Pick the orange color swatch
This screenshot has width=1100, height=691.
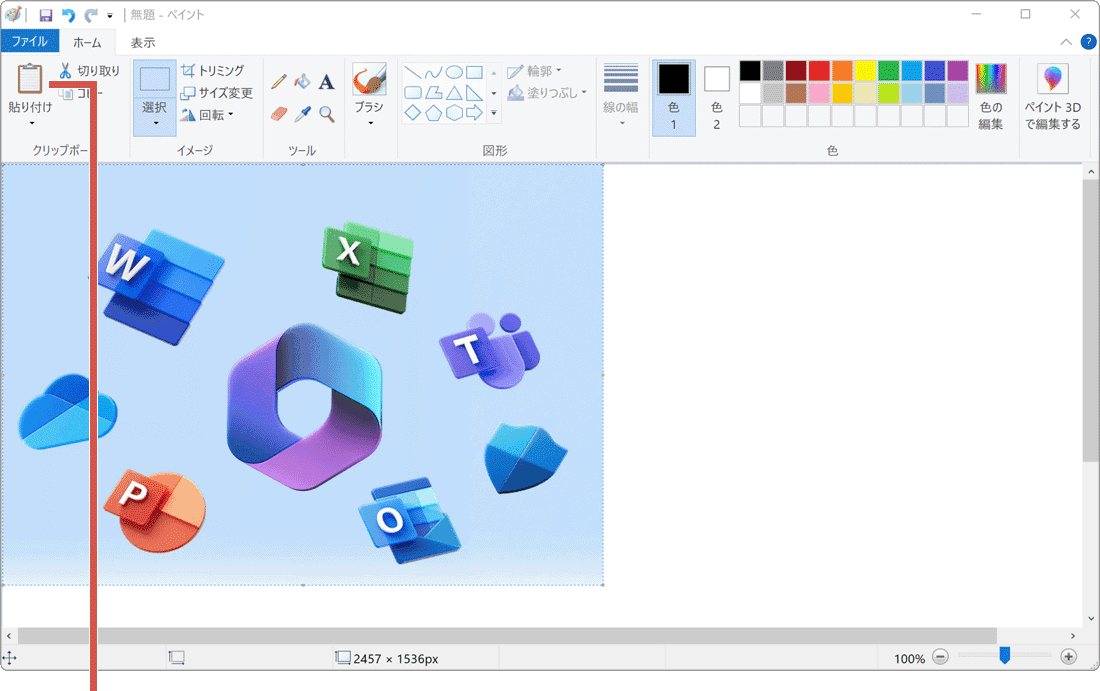(843, 70)
